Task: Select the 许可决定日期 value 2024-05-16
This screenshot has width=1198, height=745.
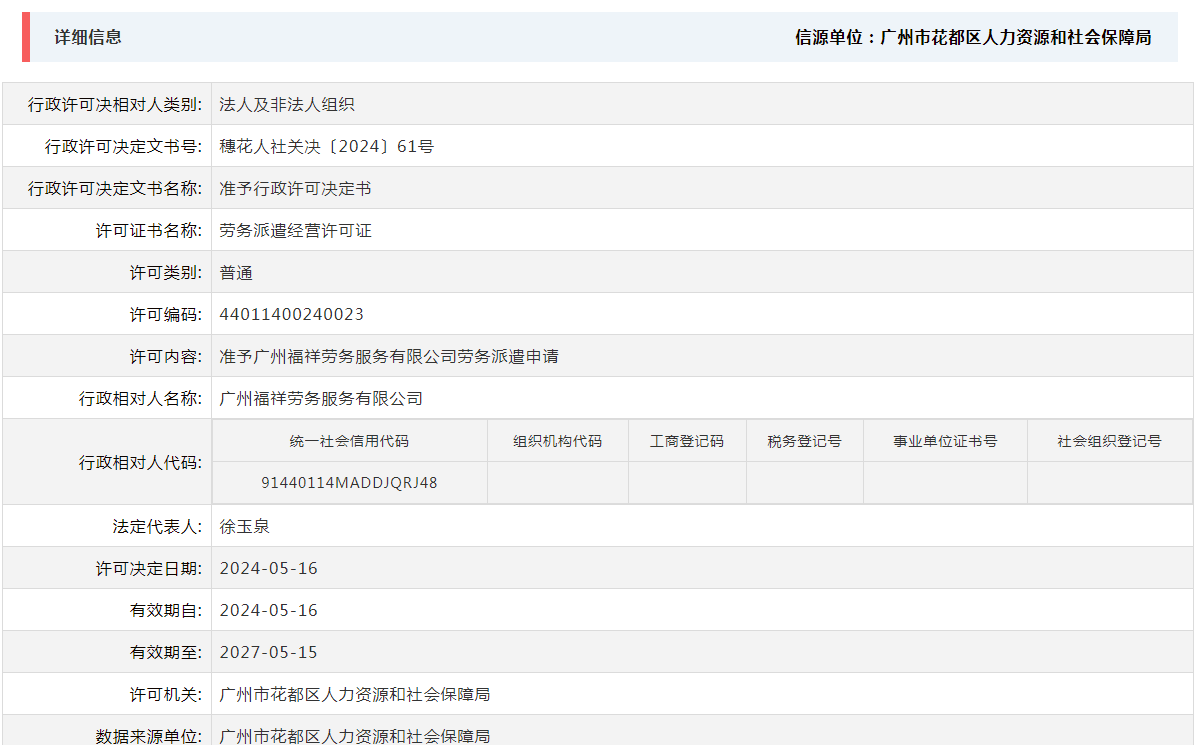Action: pyautogui.click(x=268, y=569)
